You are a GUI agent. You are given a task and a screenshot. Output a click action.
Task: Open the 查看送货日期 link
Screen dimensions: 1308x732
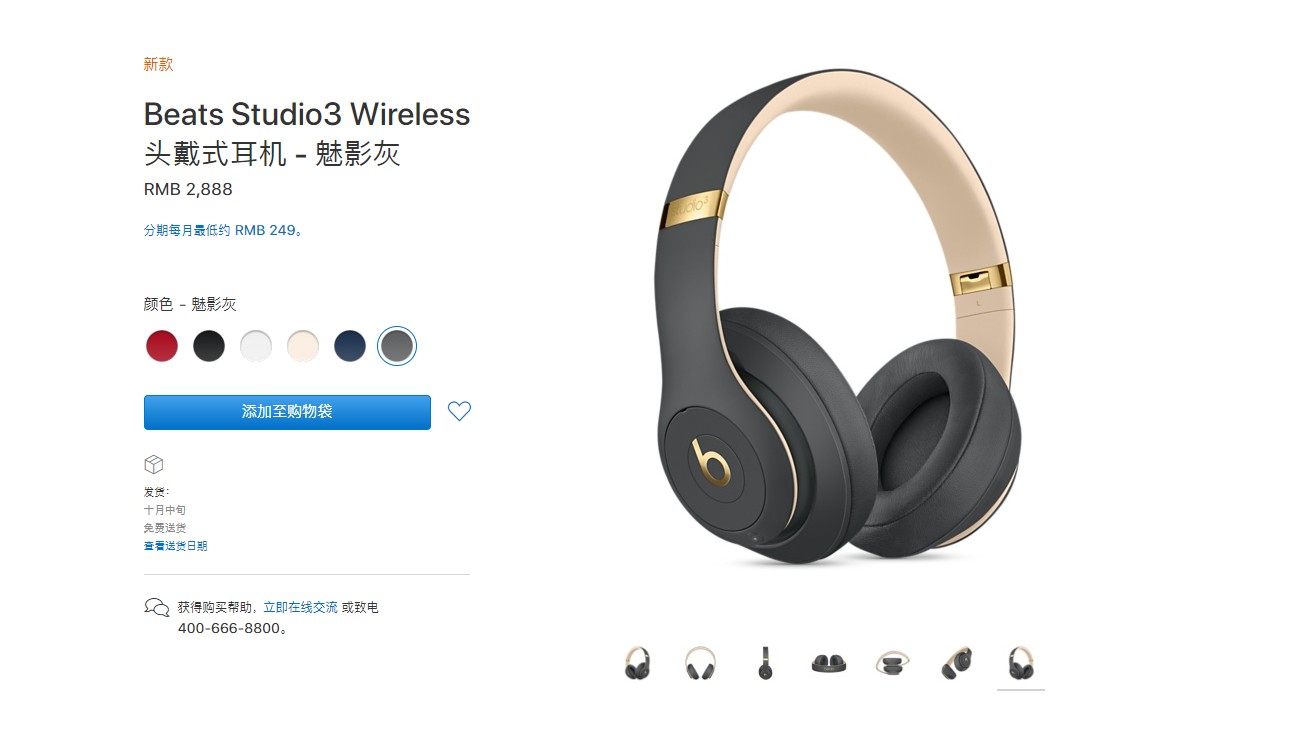176,546
